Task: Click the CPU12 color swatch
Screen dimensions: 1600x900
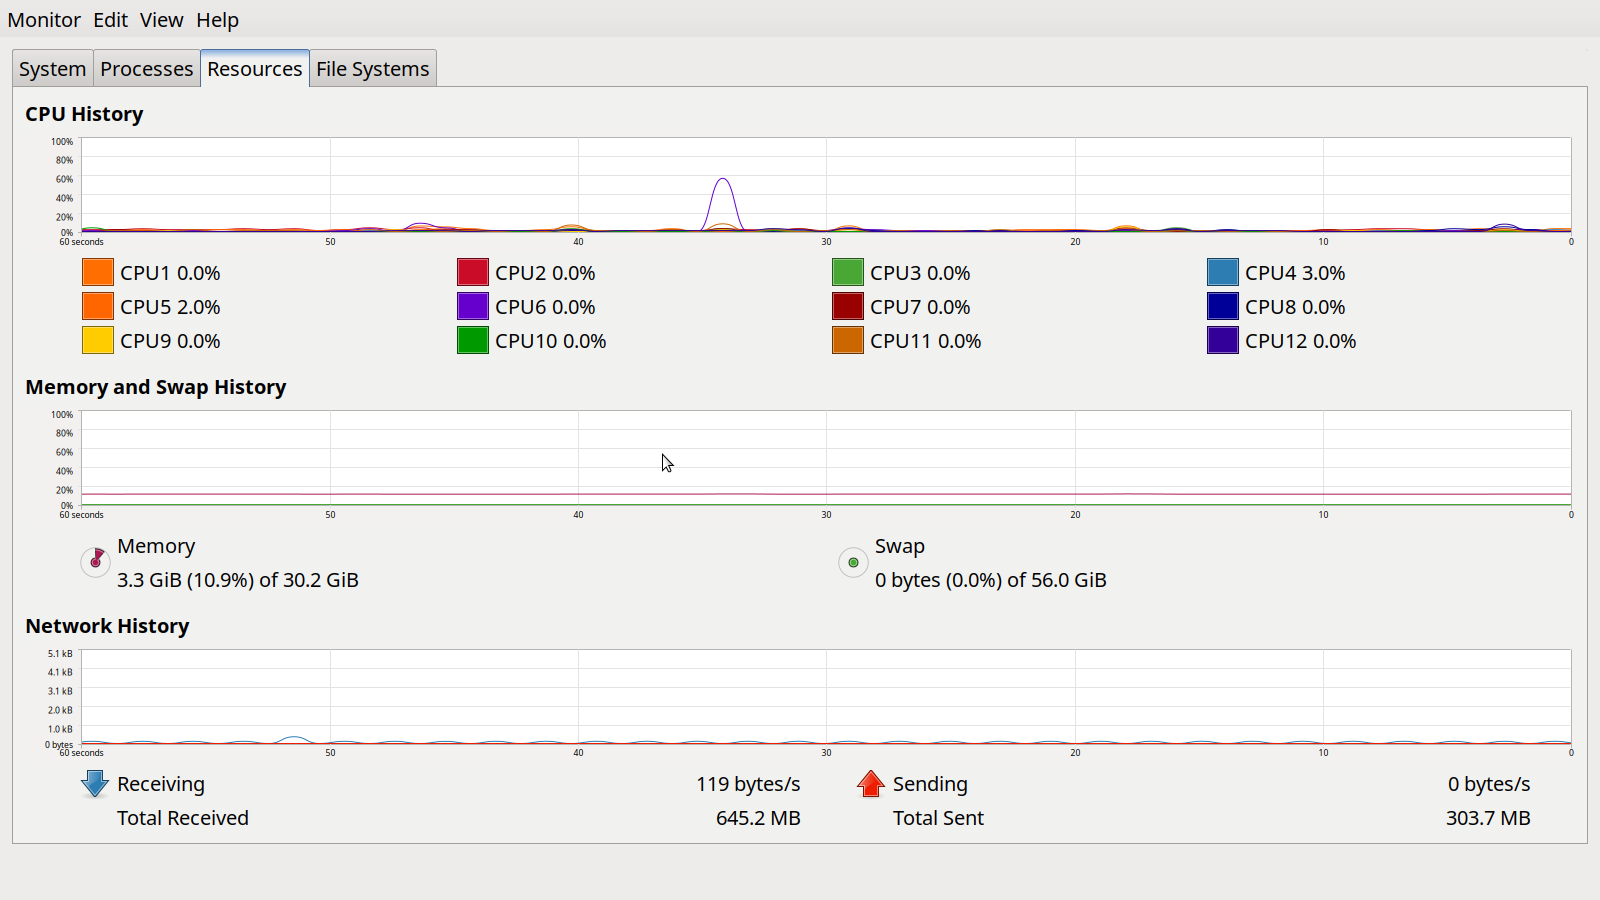Action: pos(1223,340)
